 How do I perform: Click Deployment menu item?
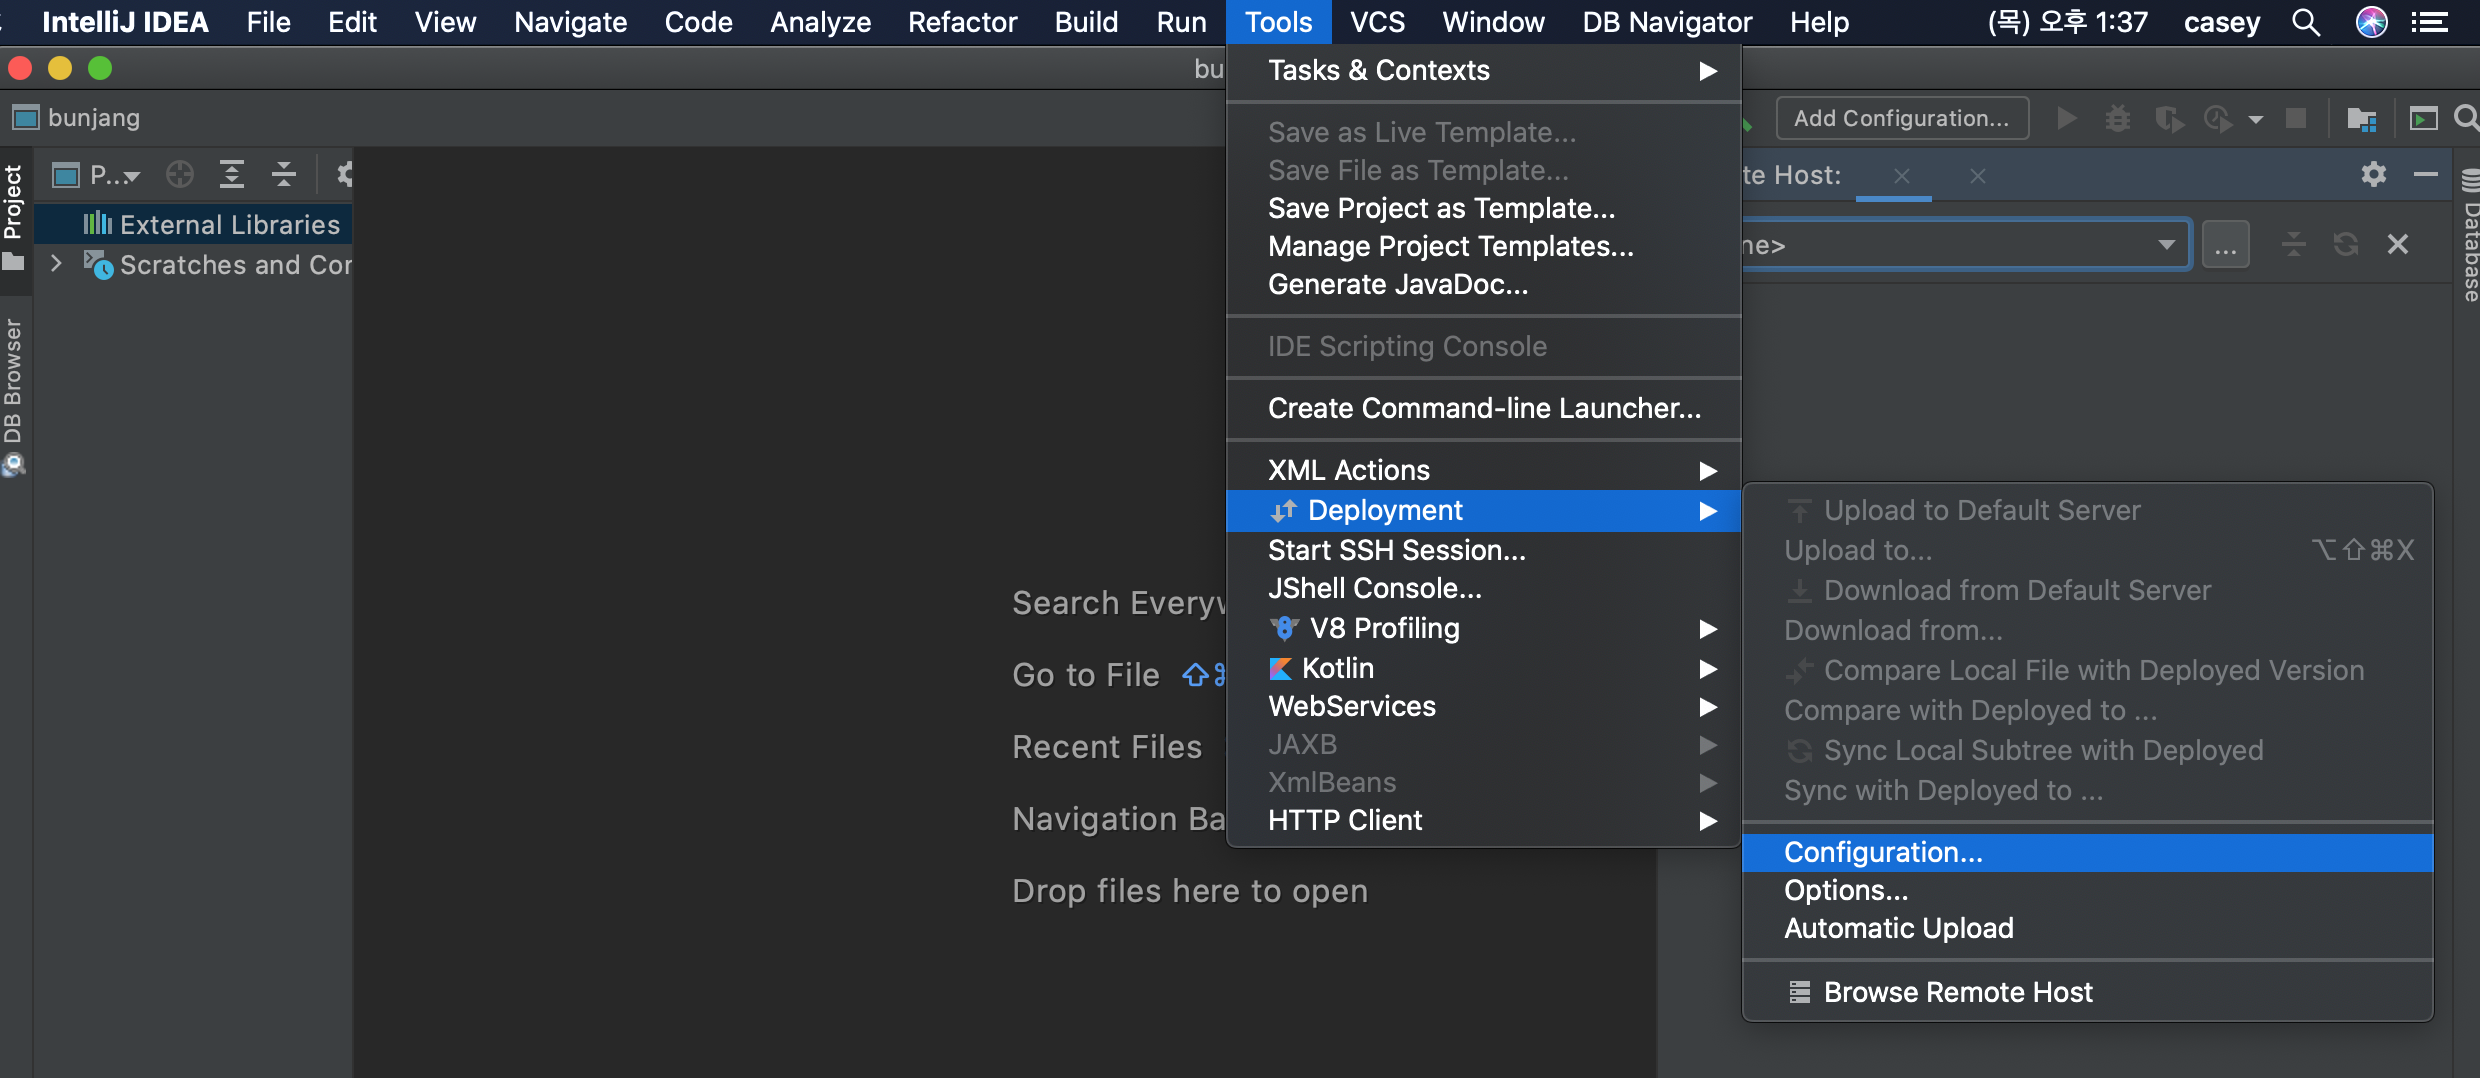coord(1484,510)
